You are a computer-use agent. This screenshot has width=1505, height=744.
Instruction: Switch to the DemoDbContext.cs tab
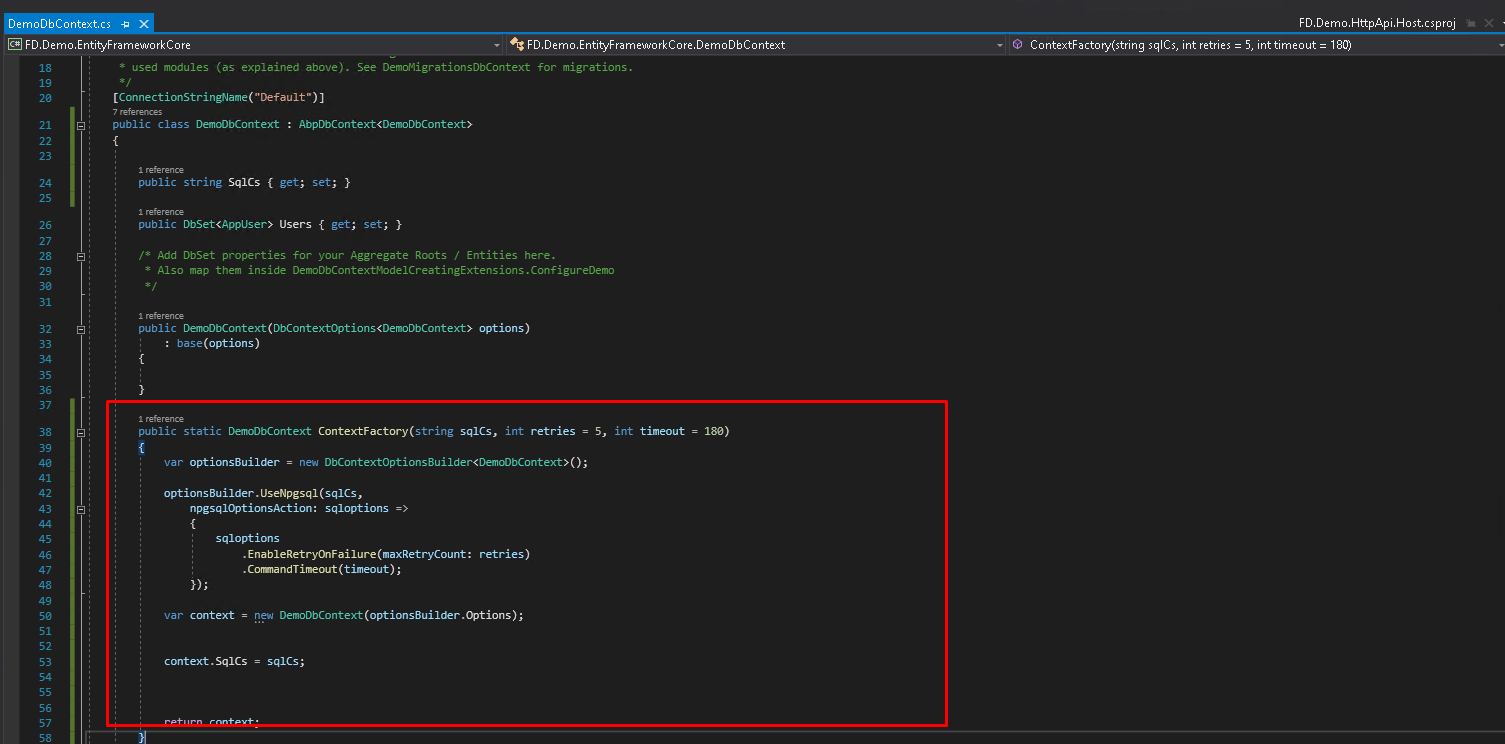point(58,23)
